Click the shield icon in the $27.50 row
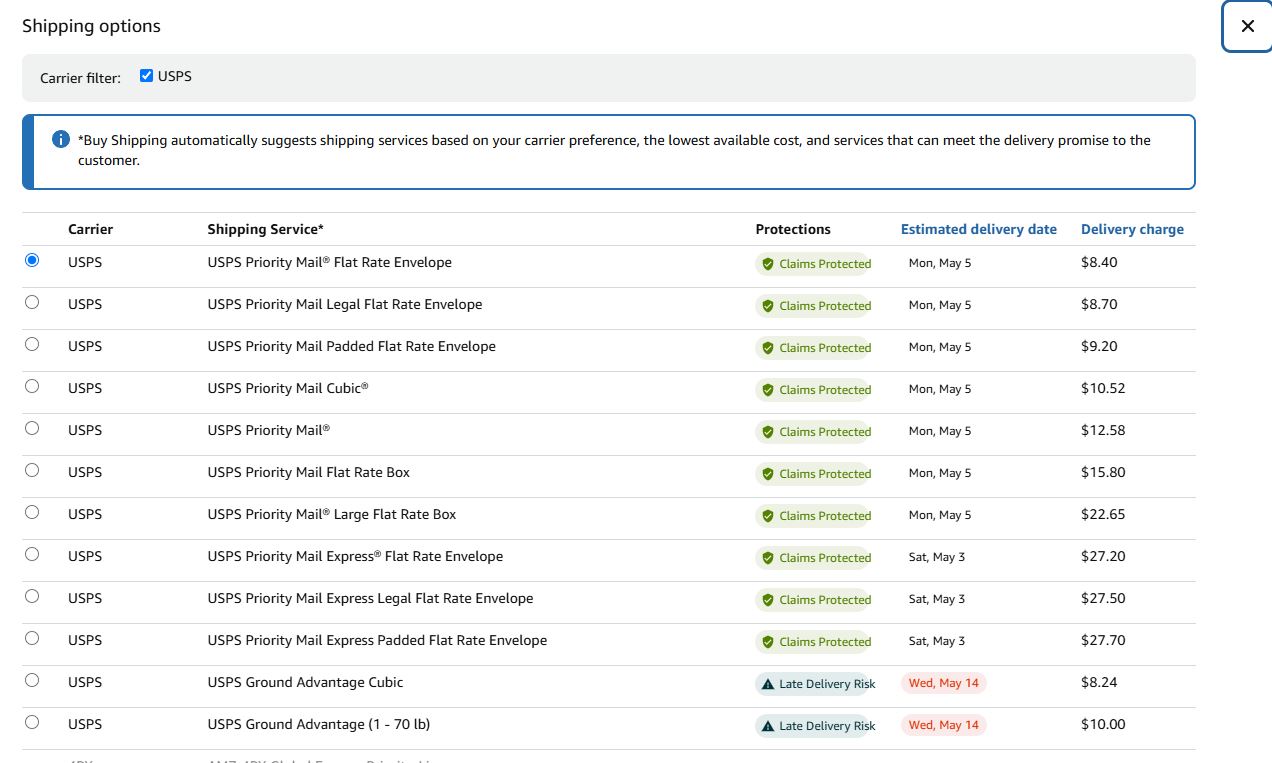Viewport: 1272px width, 763px height. 768,600
